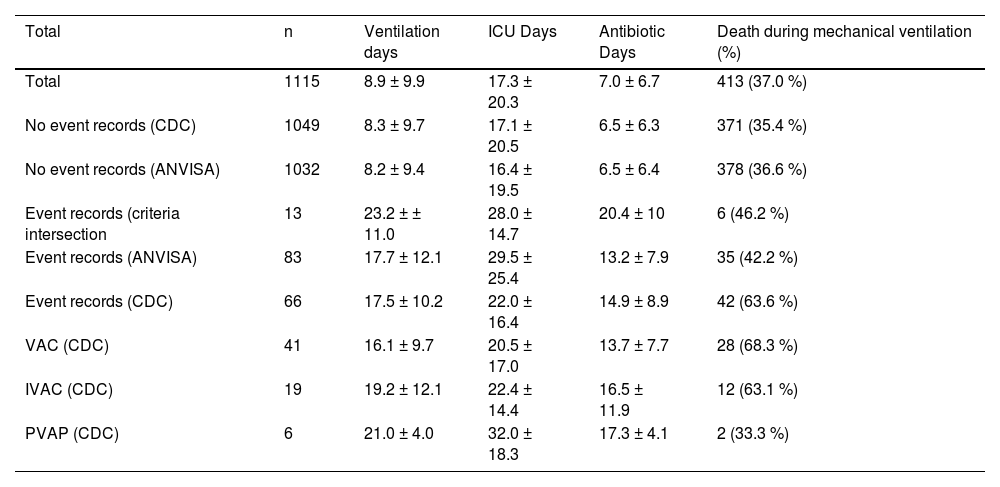This screenshot has height=487, width=1000.
Task: Click the n value 1032
Action: 304,169
